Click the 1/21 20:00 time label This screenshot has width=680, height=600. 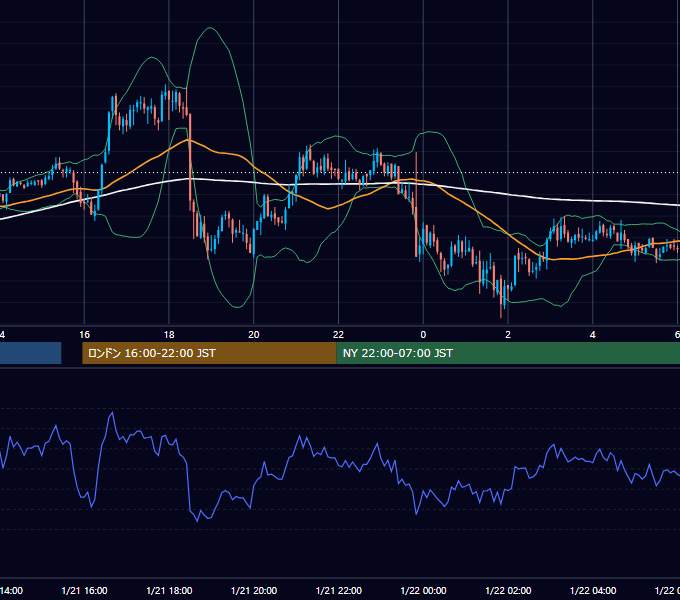click(x=254, y=590)
